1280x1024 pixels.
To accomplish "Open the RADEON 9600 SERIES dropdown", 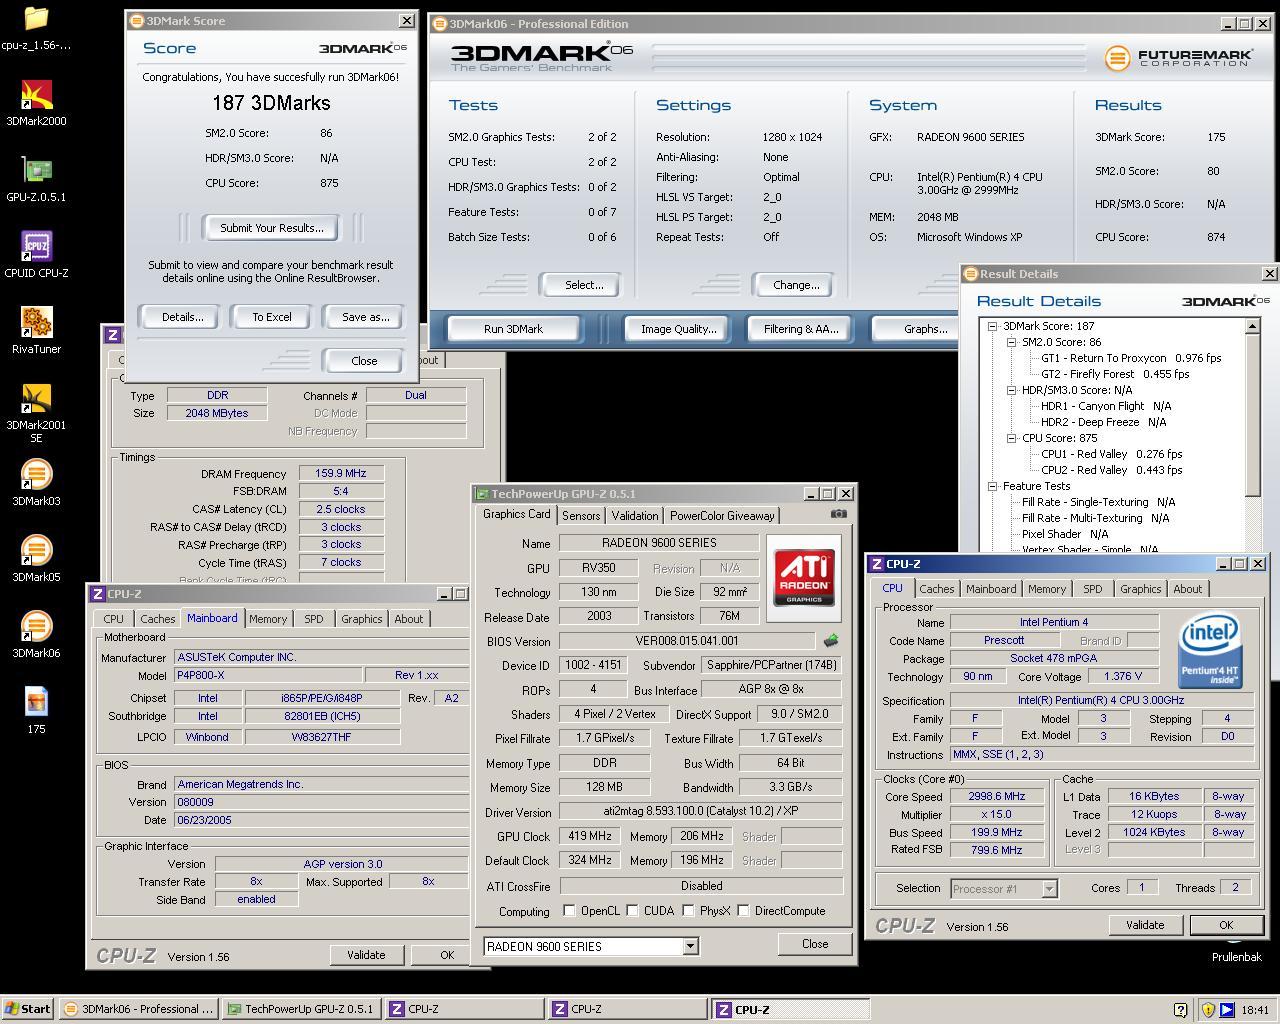I will pos(690,946).
